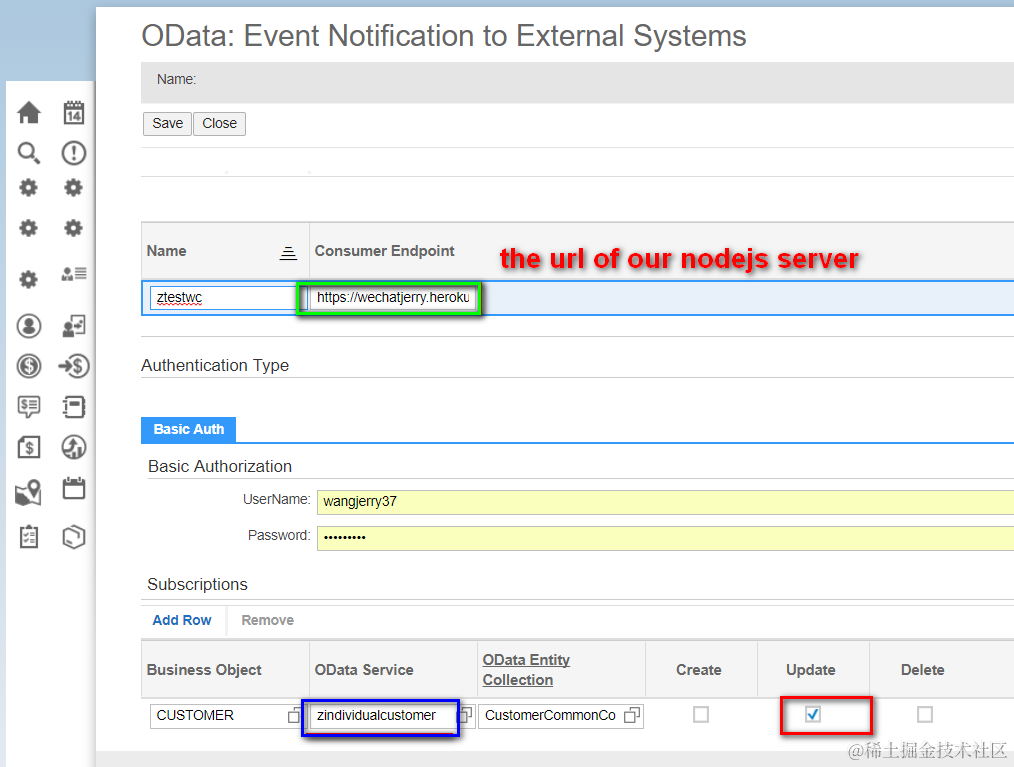
Task: Click the Password field
Action: coord(665,537)
